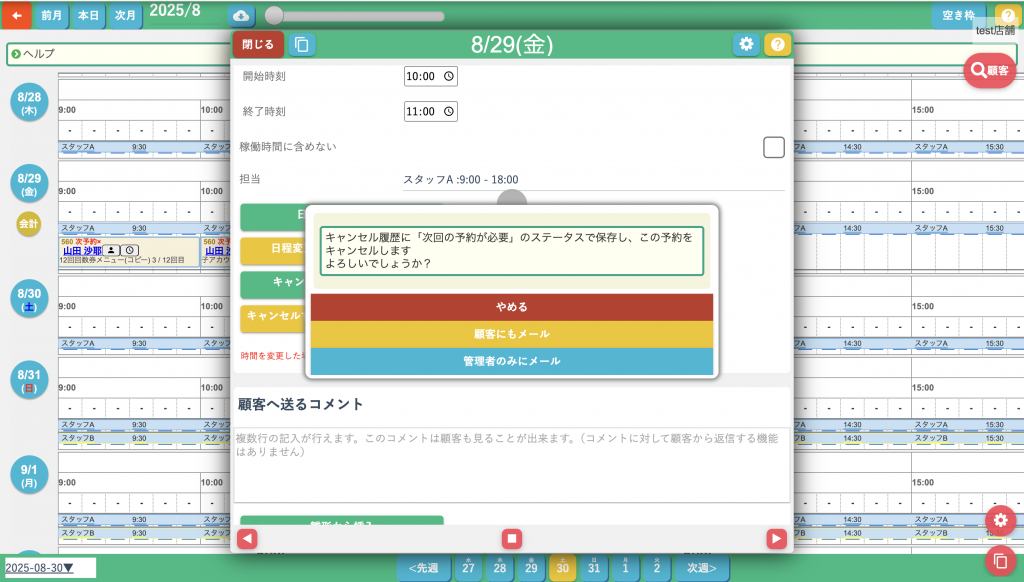The height and width of the screenshot is (582, 1024).
Task: Click the red copy floating button
Action: tap(1000, 560)
